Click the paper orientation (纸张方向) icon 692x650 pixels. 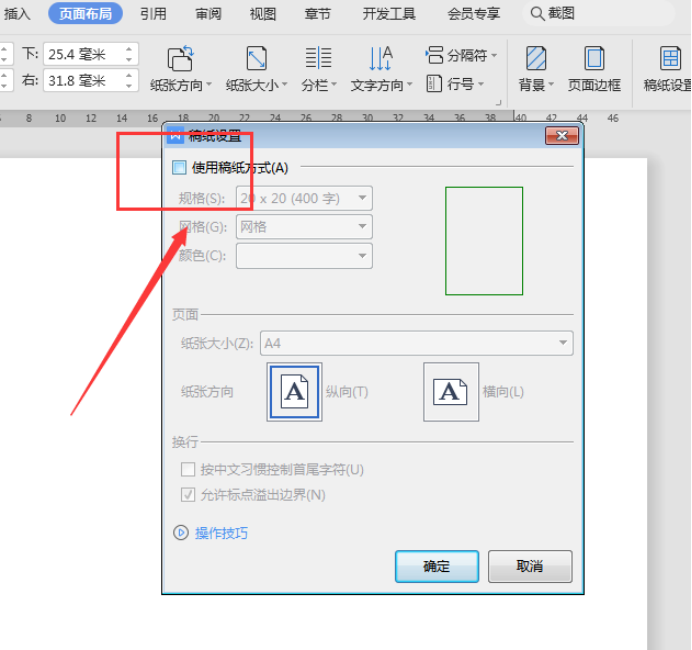tap(181, 59)
